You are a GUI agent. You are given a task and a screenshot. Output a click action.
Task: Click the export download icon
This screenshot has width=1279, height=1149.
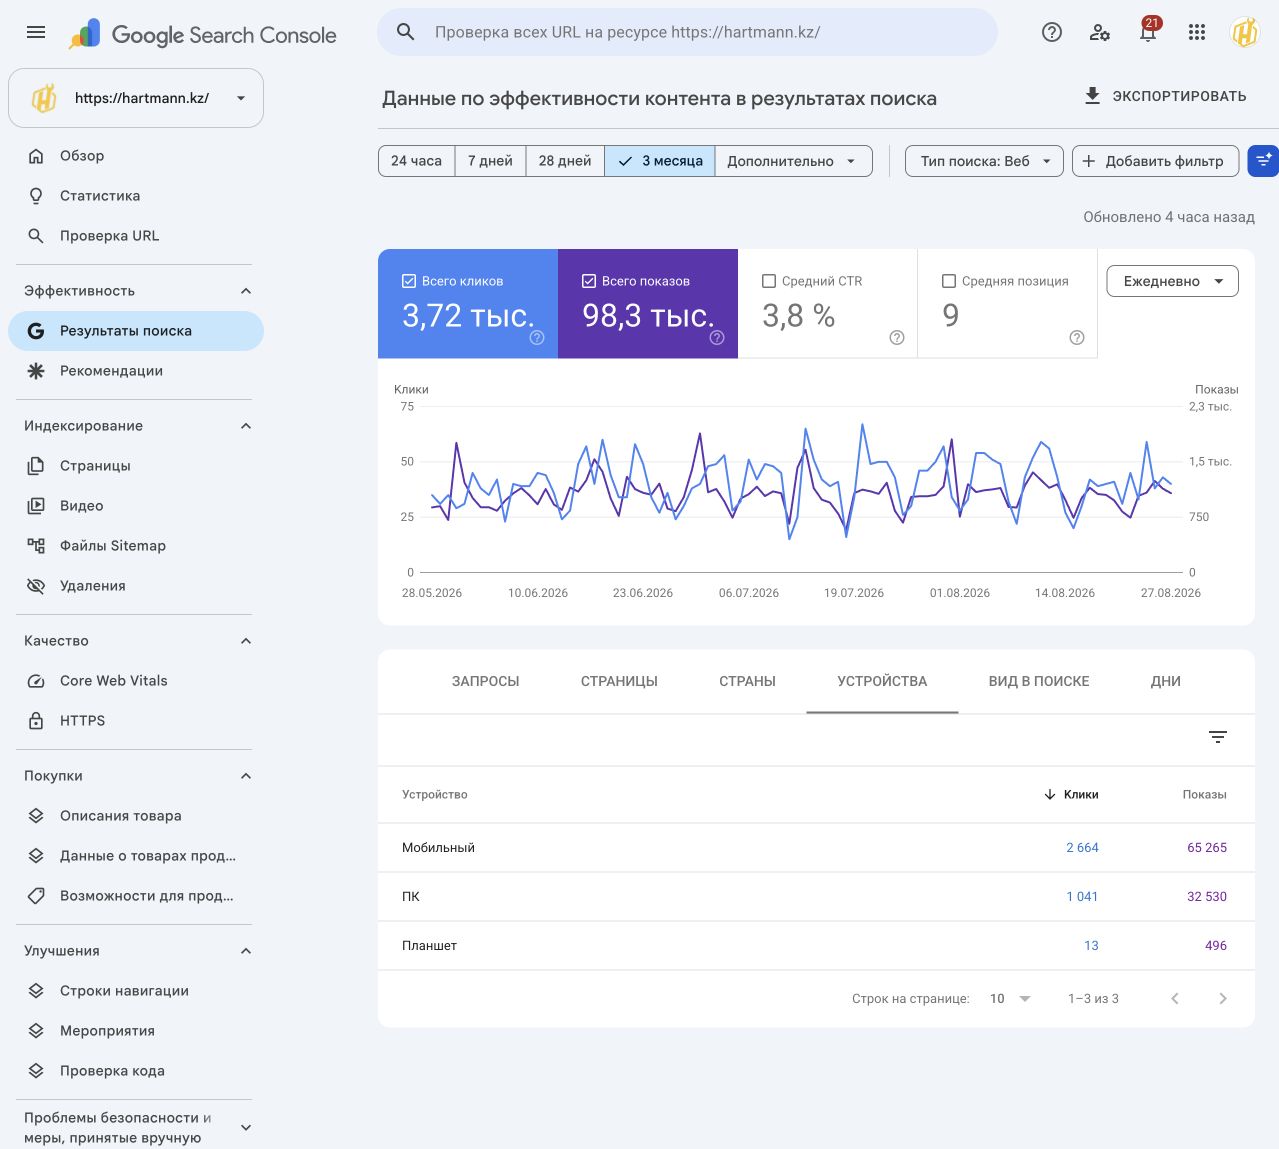1093,96
